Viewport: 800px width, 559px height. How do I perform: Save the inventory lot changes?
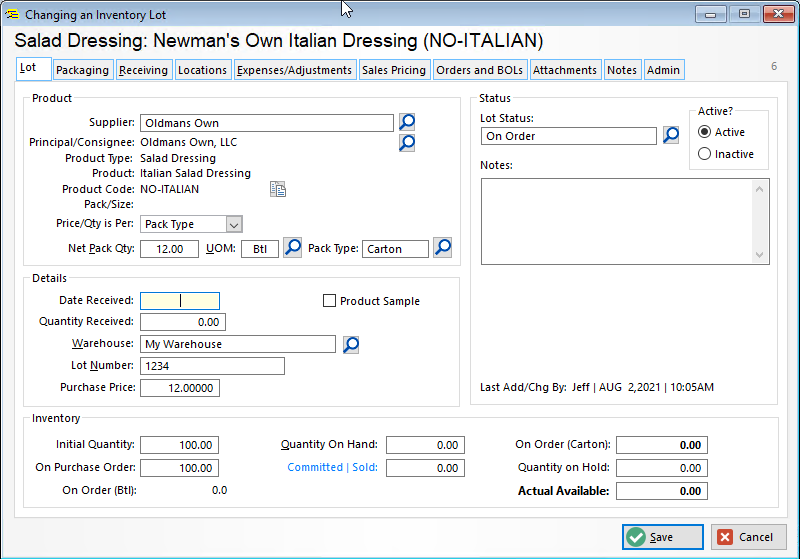pyautogui.click(x=663, y=537)
